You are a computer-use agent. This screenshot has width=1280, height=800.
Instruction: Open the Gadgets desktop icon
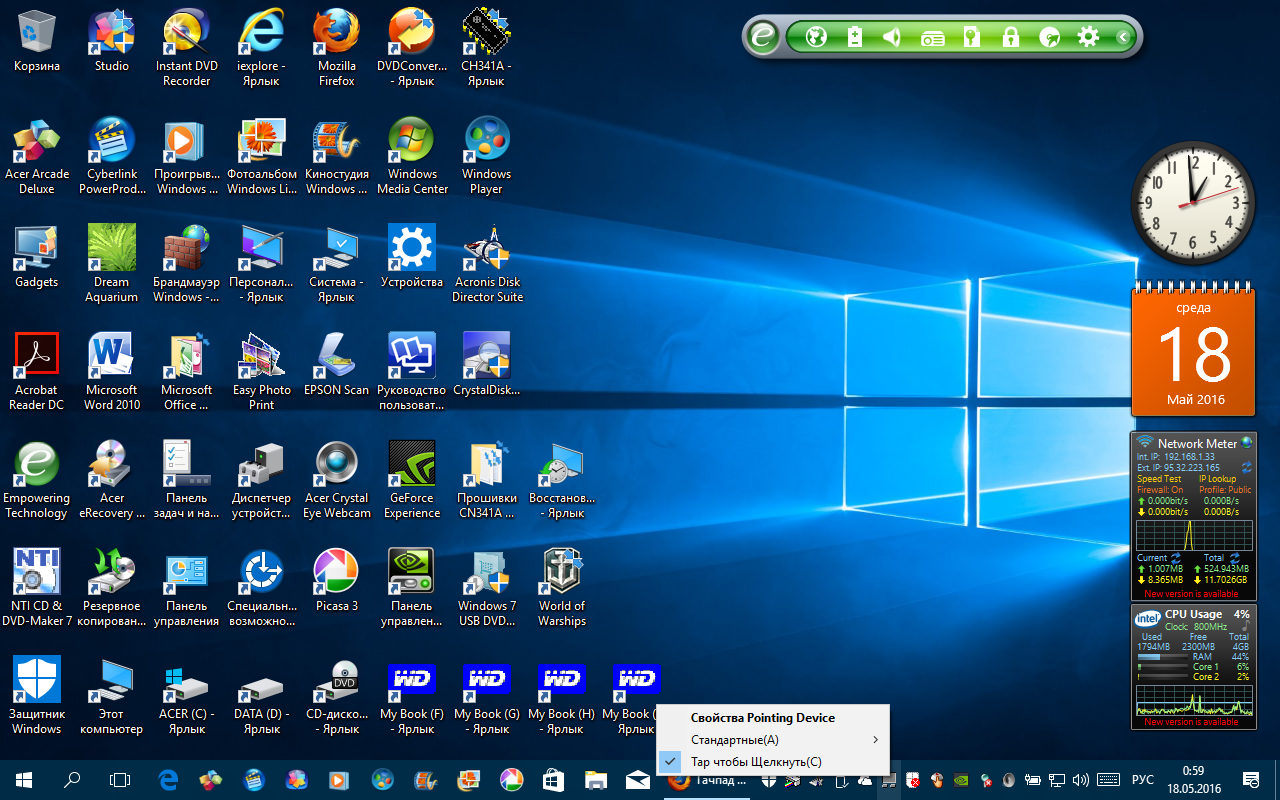coord(37,257)
